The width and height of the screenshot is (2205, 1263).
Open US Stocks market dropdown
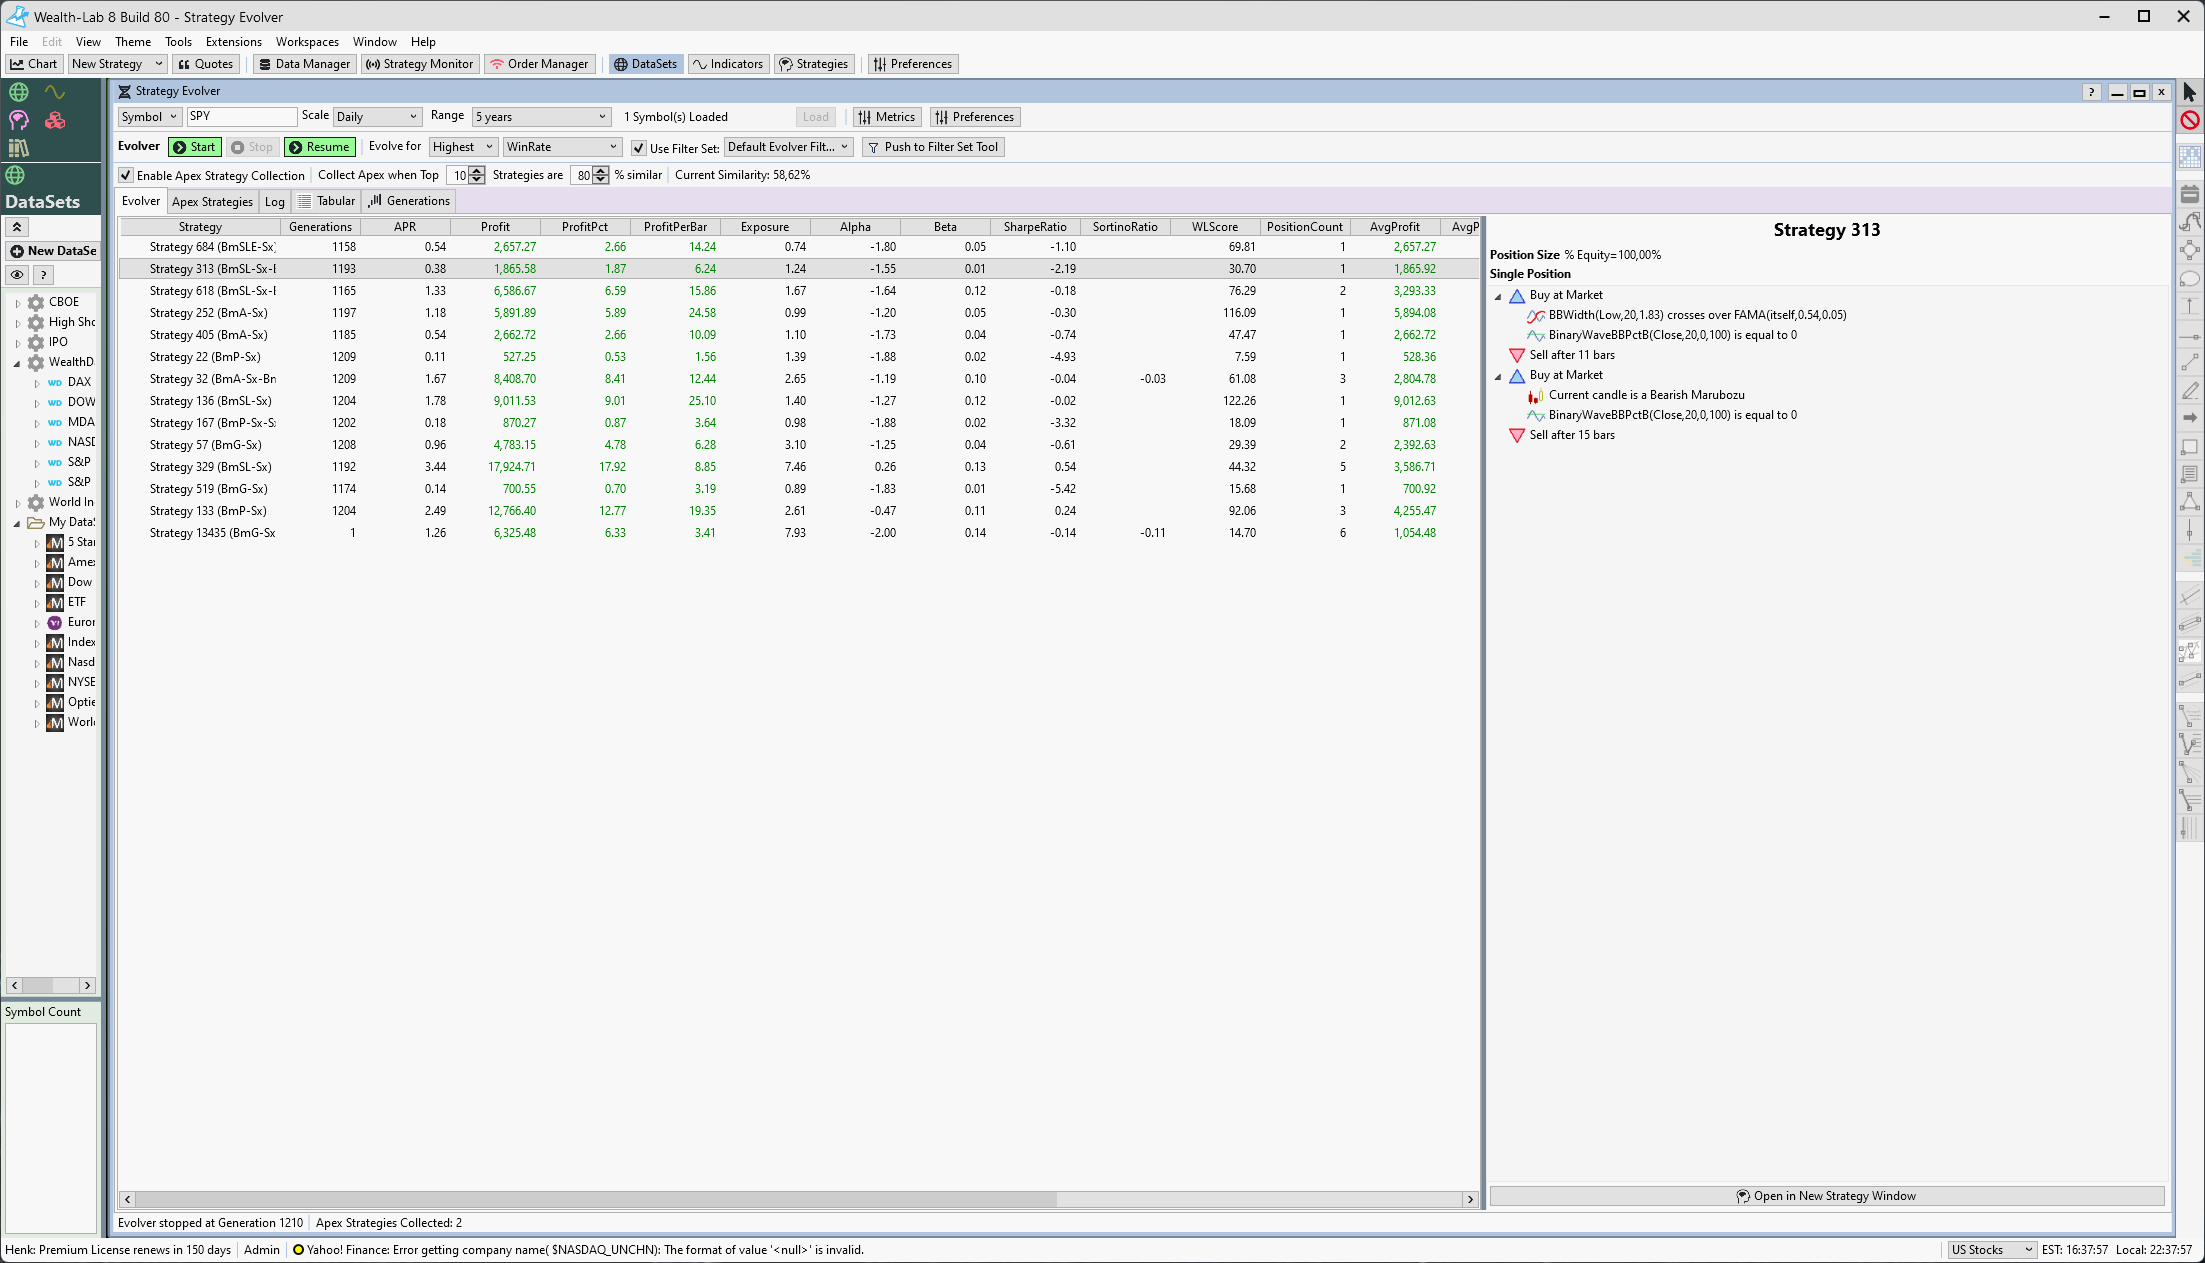[1991, 1250]
